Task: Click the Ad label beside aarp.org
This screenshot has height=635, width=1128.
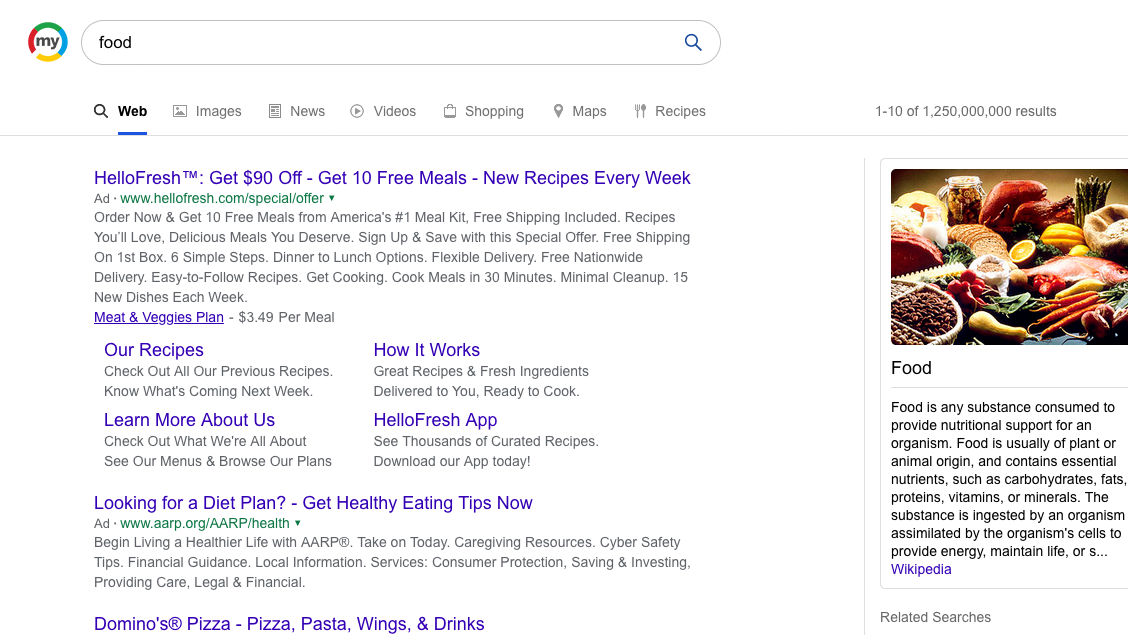Action: coord(101,524)
